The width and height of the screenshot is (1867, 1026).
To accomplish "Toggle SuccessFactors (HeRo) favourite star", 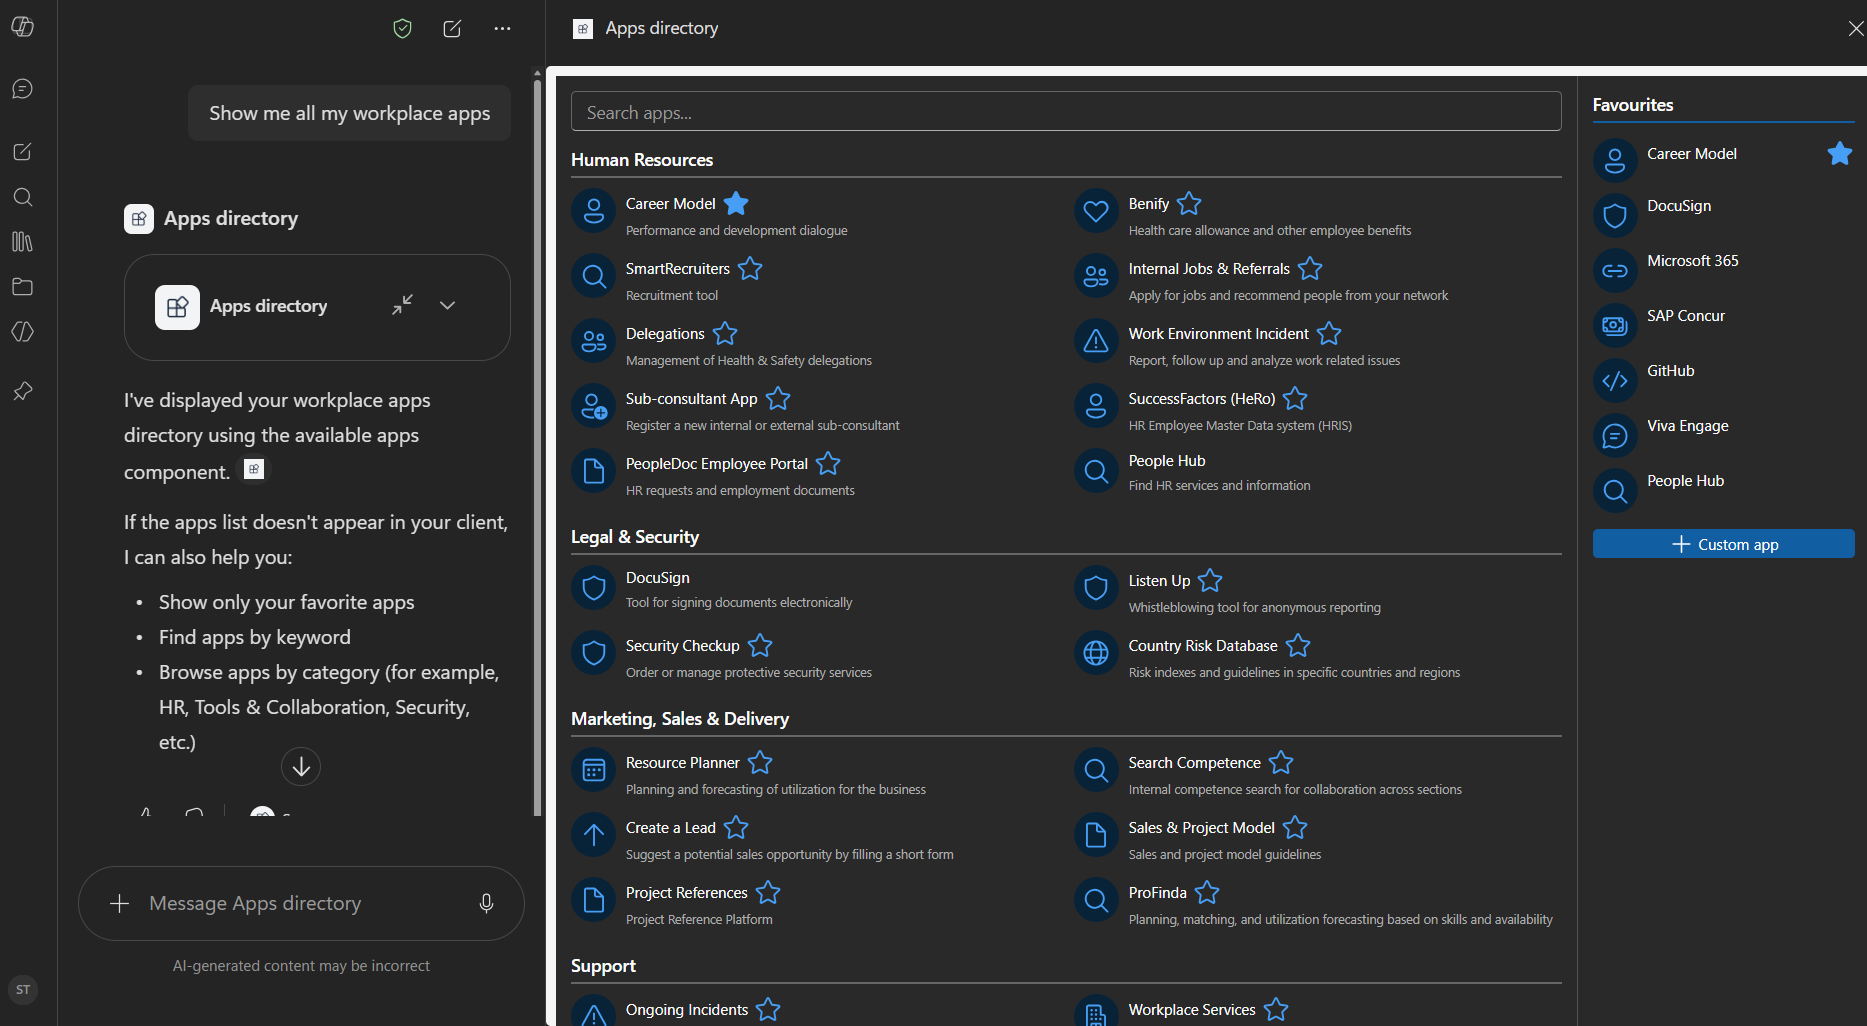I will coord(1295,398).
